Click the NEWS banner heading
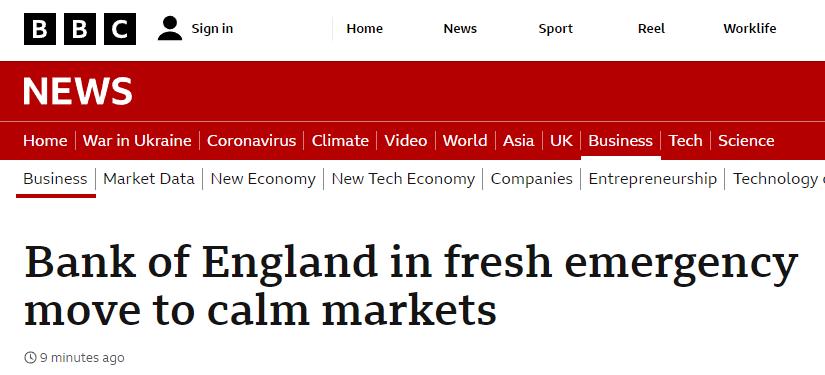 pos(78,91)
